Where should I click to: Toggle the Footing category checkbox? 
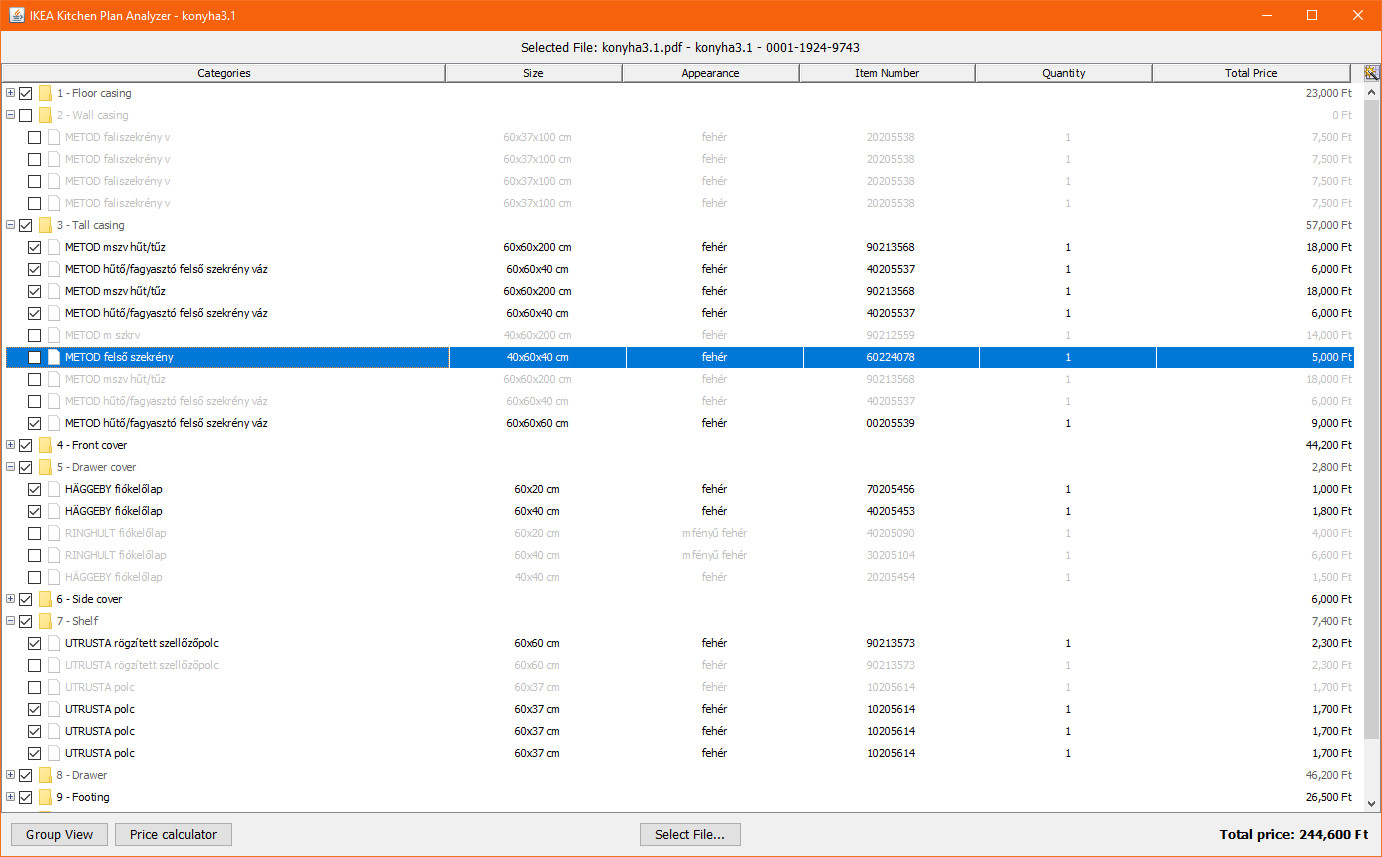[x=26, y=797]
